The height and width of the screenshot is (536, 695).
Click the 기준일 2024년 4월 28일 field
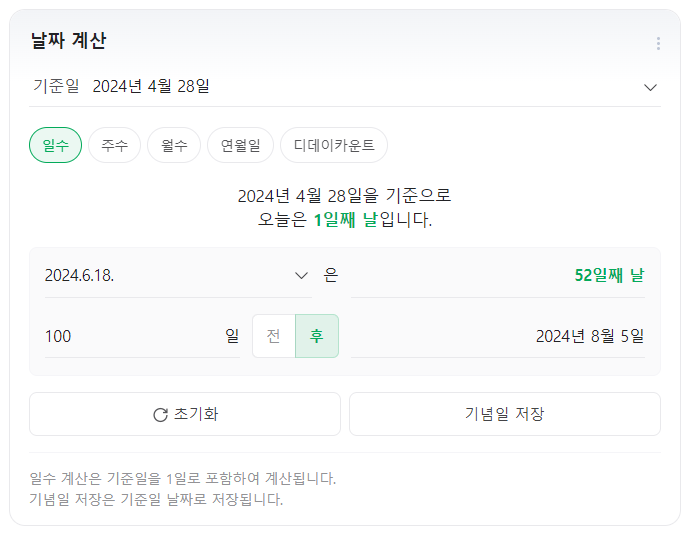pyautogui.click(x=150, y=87)
